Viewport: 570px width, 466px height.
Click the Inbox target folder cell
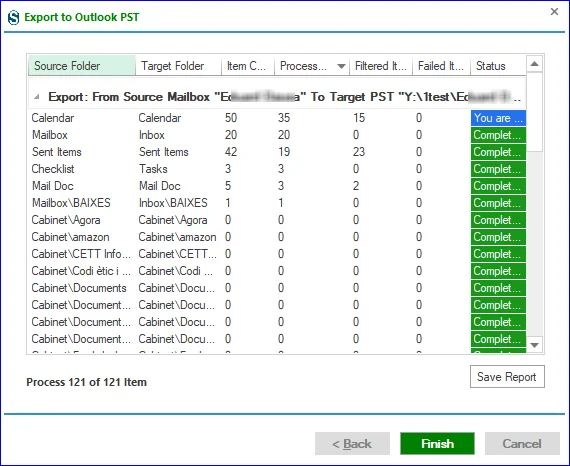pyautogui.click(x=152, y=135)
